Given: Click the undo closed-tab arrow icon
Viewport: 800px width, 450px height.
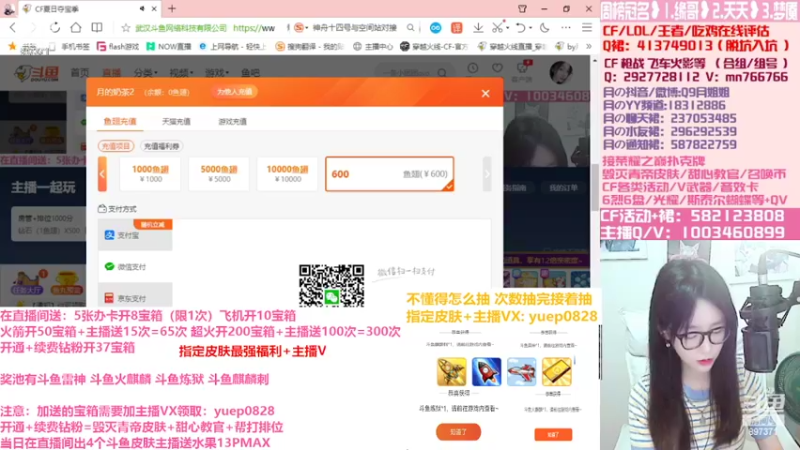Looking at the screenshot, I should pos(520,28).
